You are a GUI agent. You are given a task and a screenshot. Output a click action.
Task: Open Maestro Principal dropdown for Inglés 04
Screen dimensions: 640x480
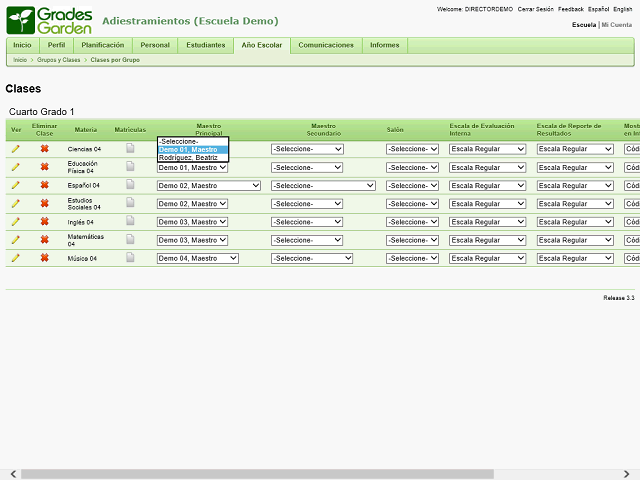point(192,222)
